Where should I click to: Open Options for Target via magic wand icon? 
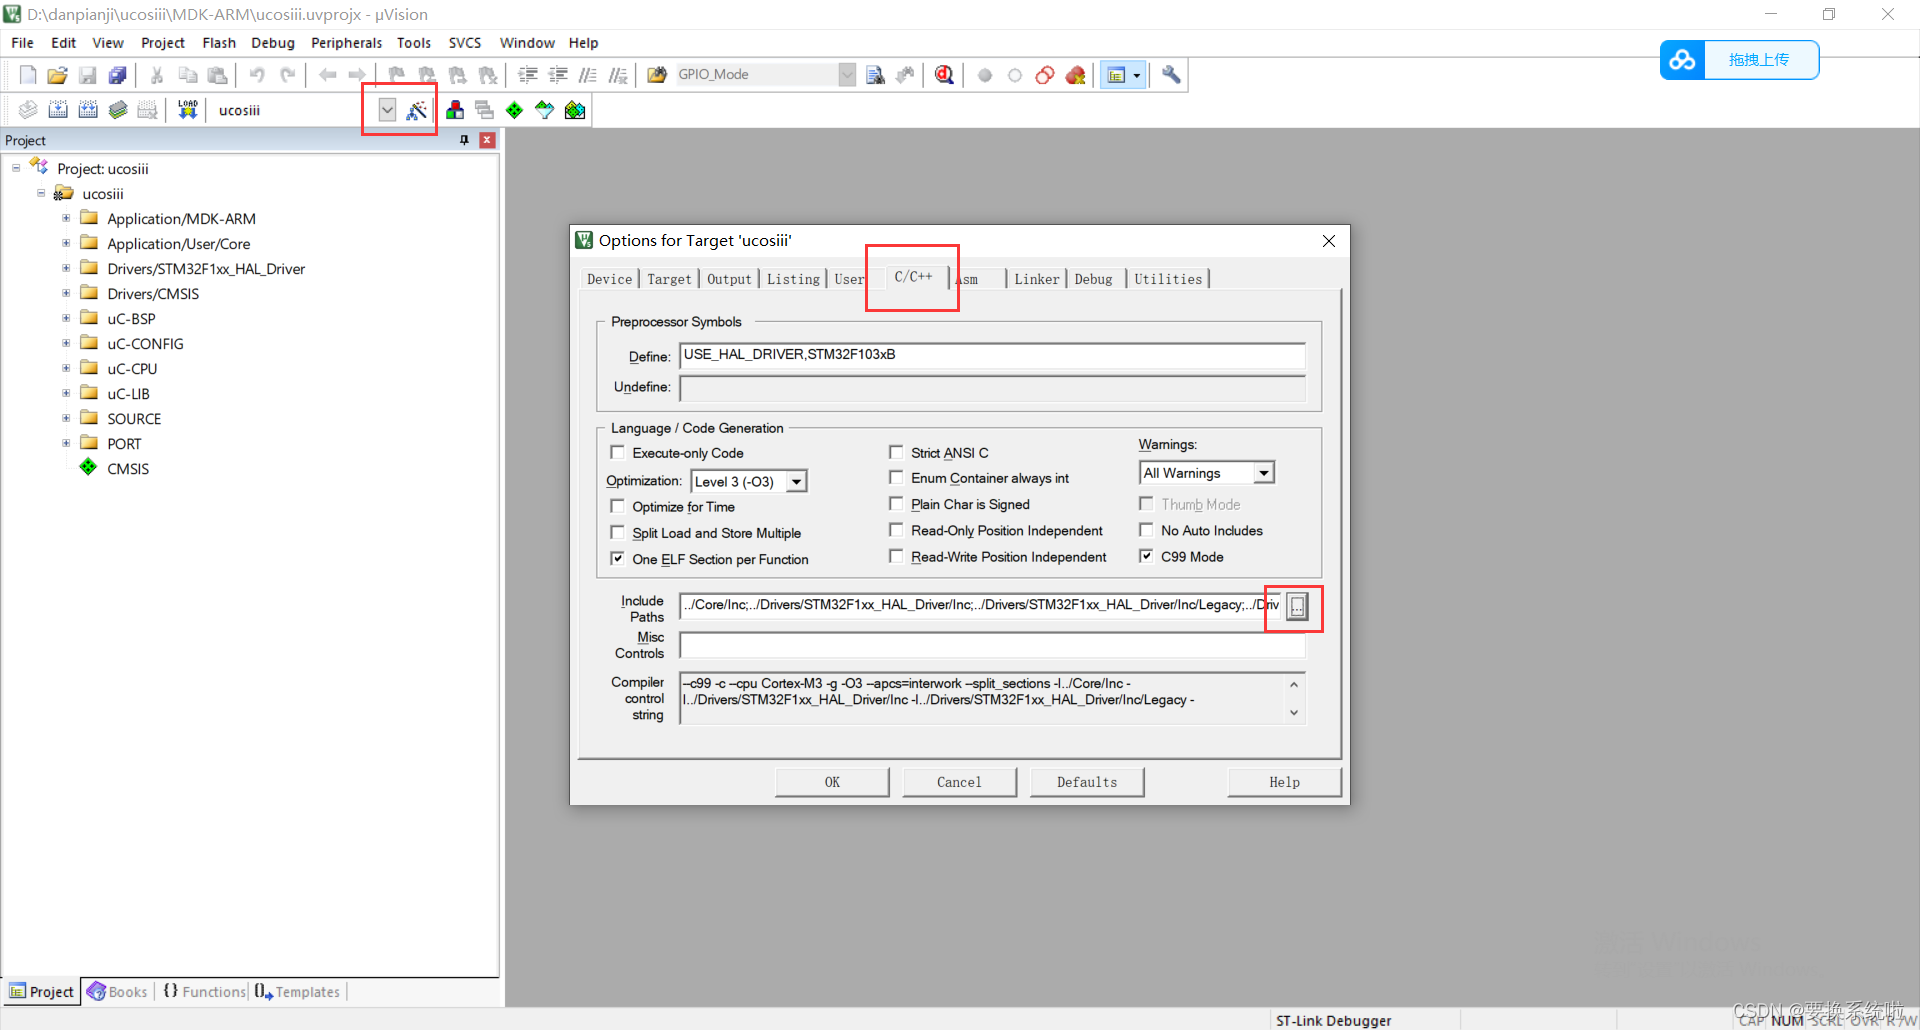(x=417, y=110)
